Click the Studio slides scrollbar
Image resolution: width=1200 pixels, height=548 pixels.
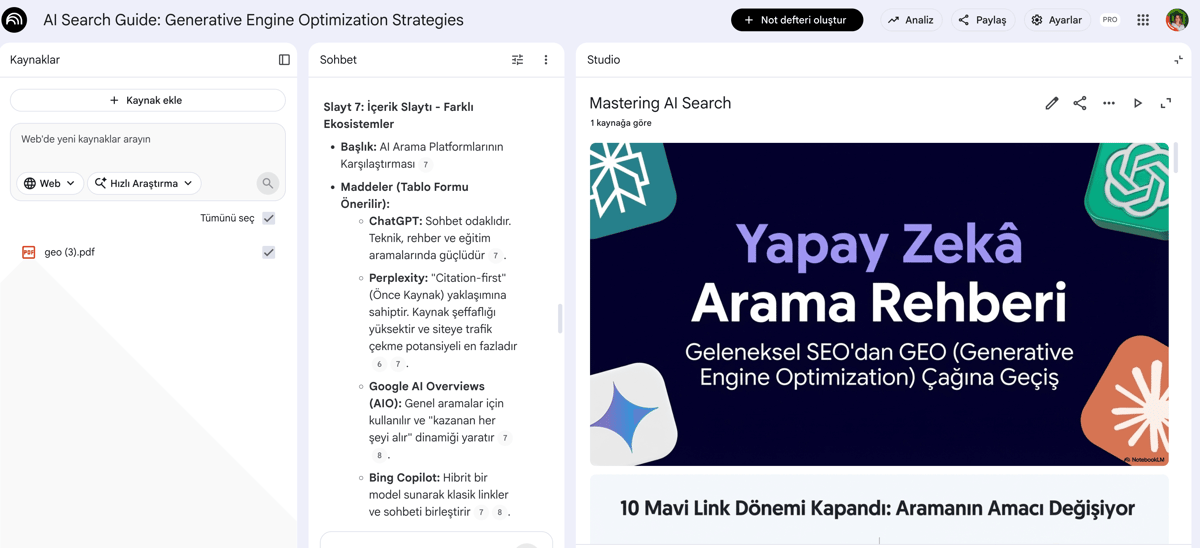point(1175,158)
